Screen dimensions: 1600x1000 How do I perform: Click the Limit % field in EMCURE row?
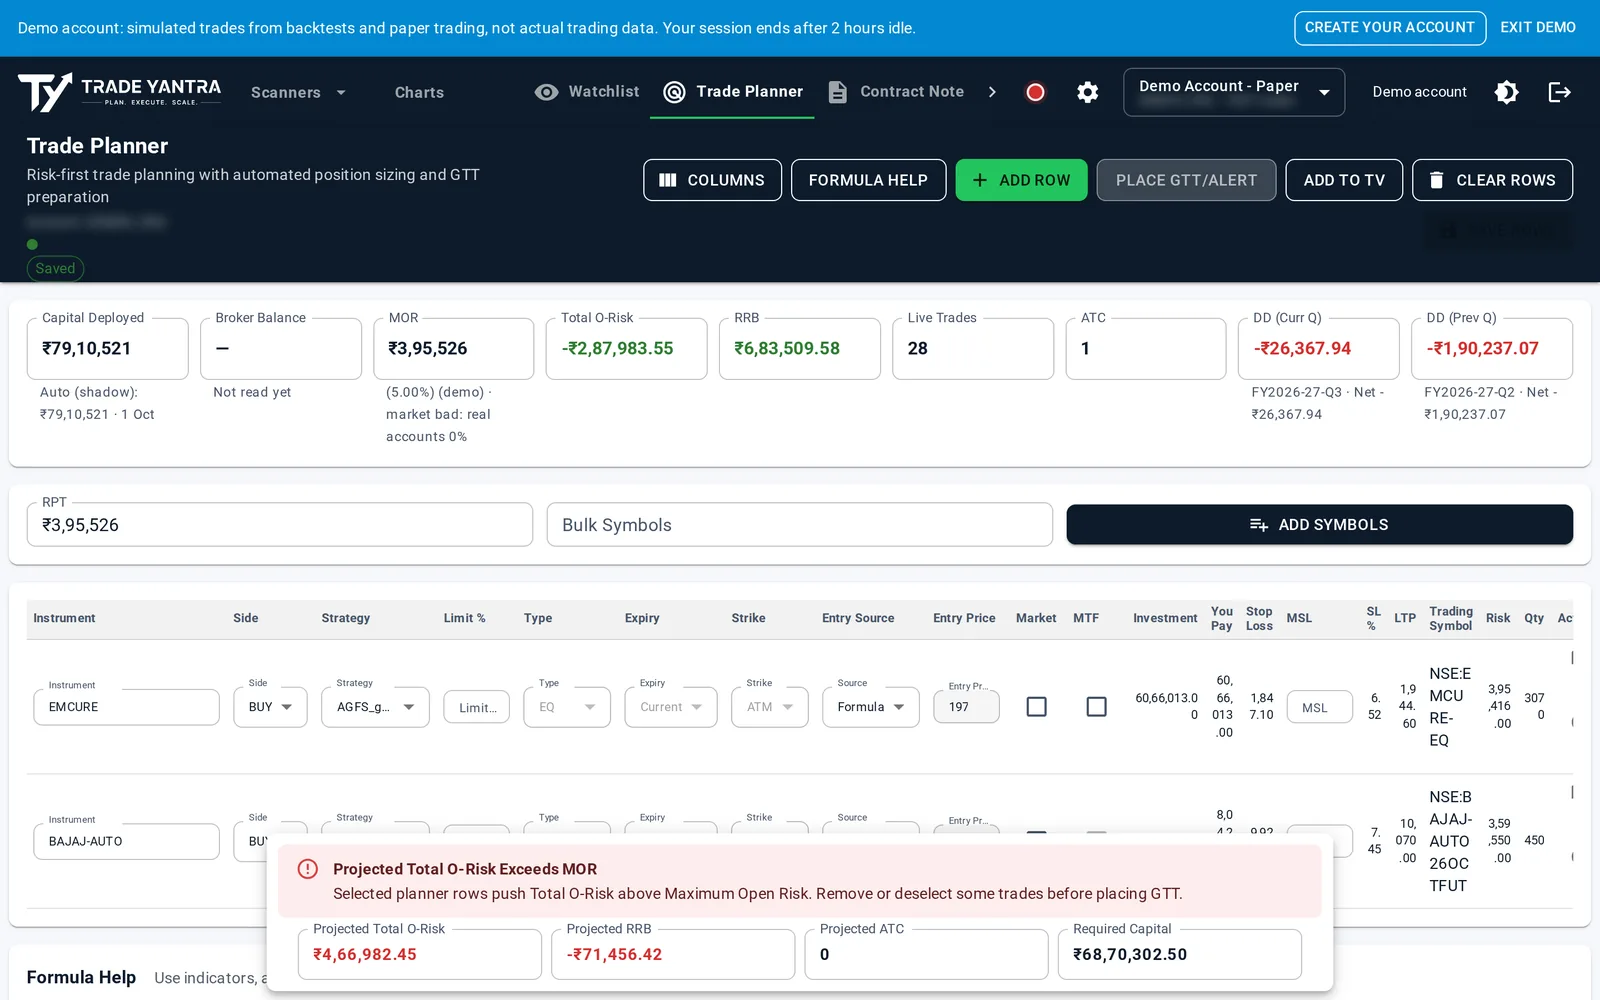[477, 707]
